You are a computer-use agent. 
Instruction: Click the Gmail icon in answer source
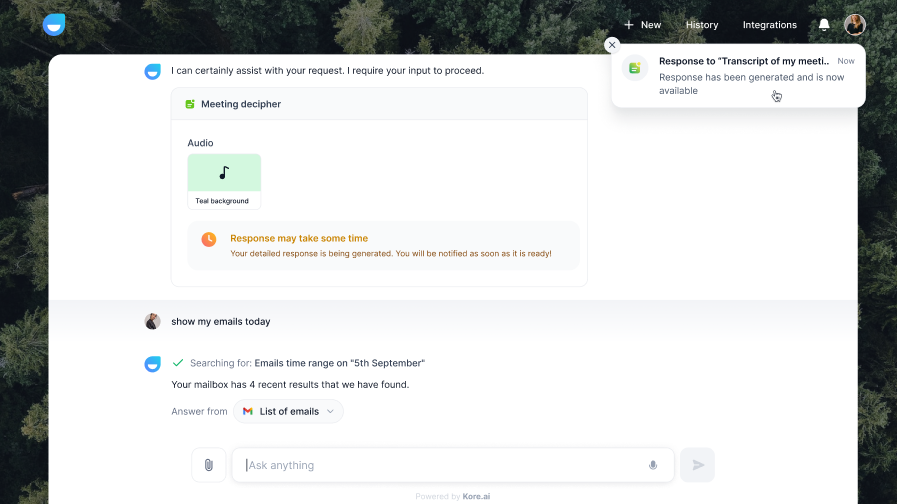click(248, 411)
